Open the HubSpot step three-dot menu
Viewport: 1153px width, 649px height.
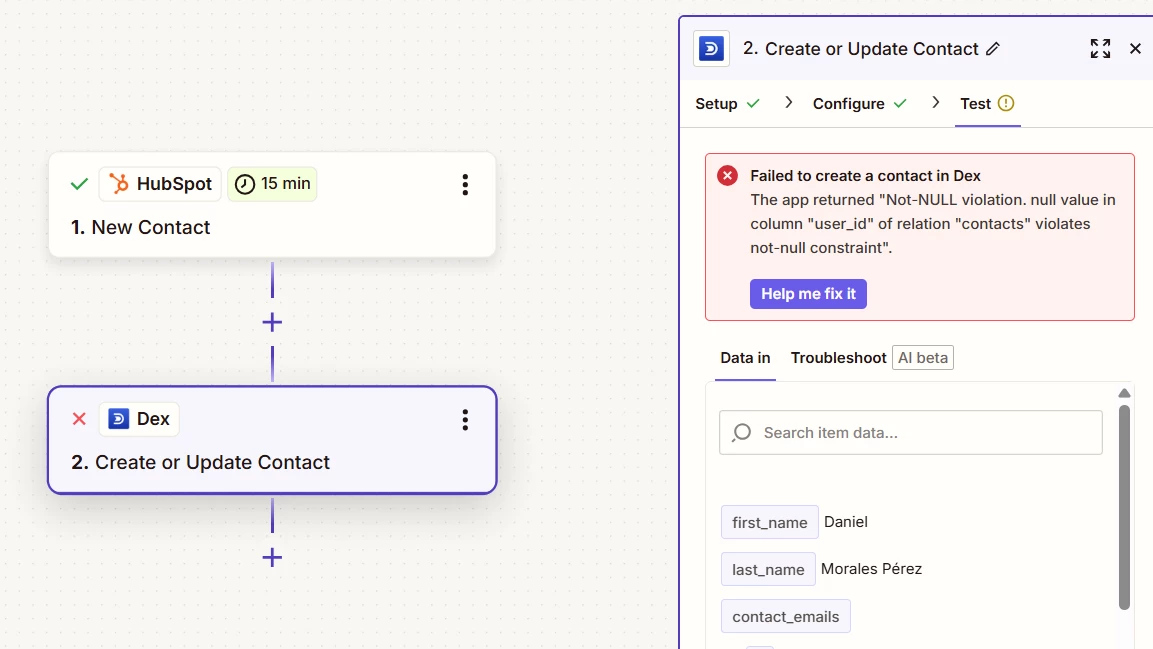(465, 184)
